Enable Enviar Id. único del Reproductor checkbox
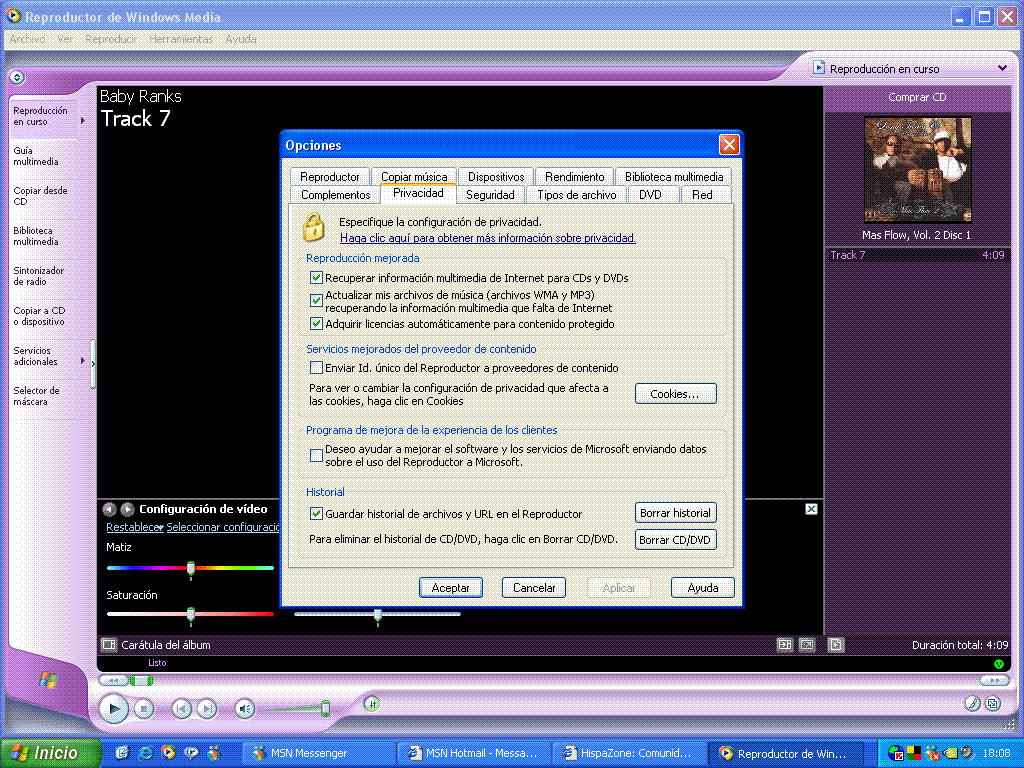 pos(317,368)
